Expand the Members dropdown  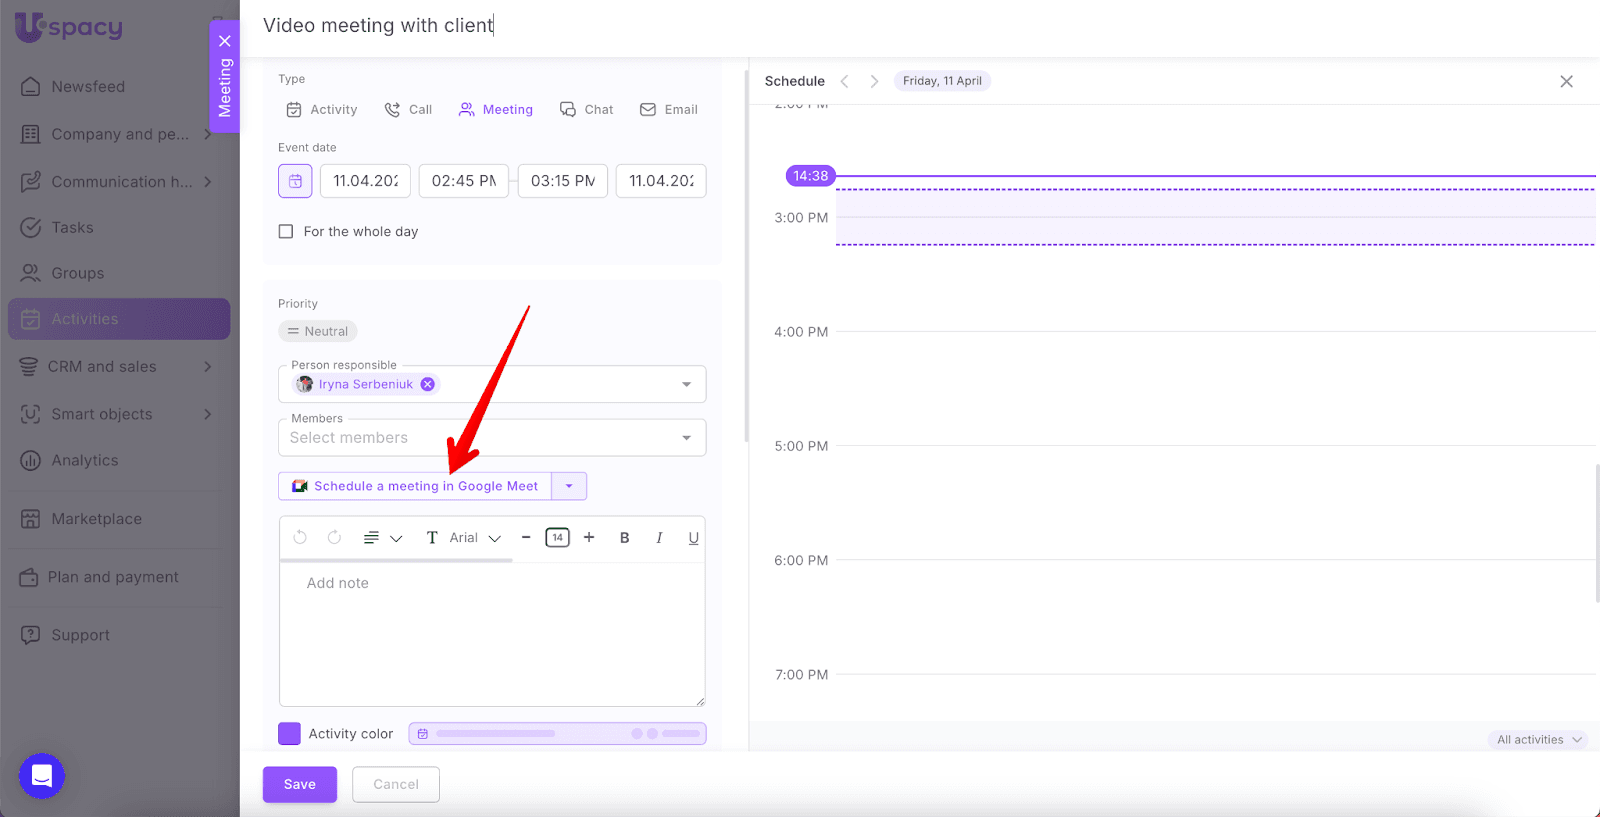pos(686,438)
